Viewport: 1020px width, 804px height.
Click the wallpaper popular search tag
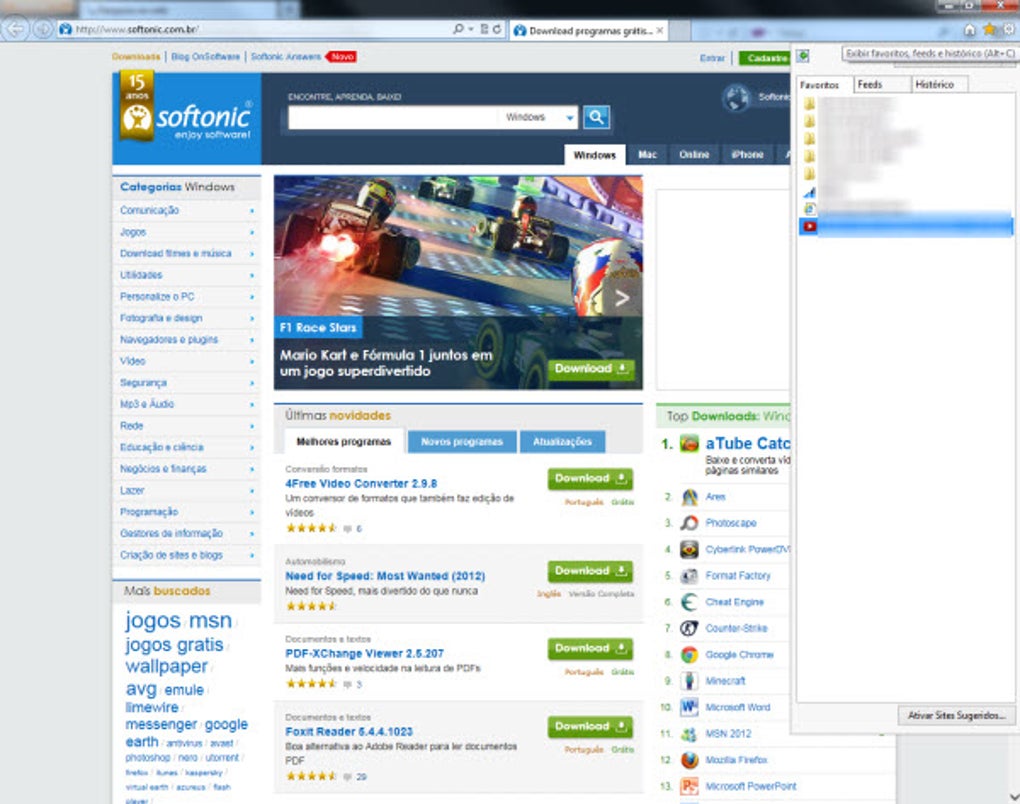tap(167, 666)
